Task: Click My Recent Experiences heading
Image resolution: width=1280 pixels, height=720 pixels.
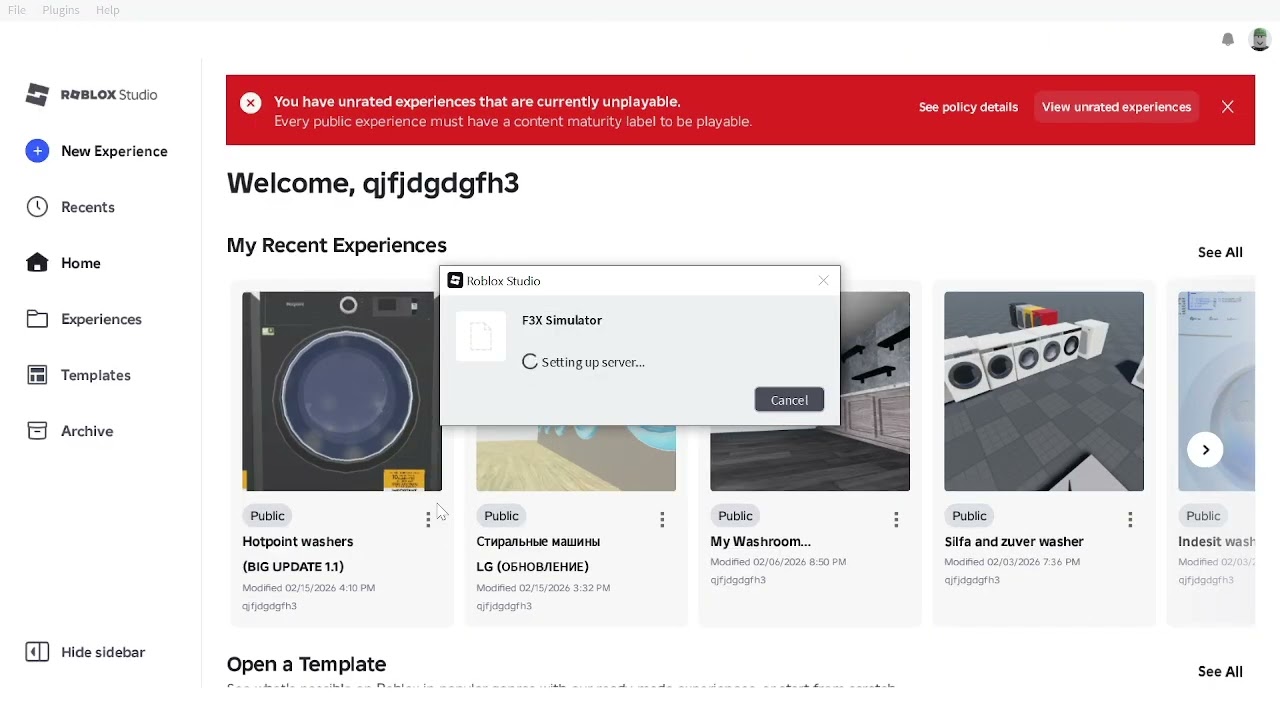Action: (337, 245)
